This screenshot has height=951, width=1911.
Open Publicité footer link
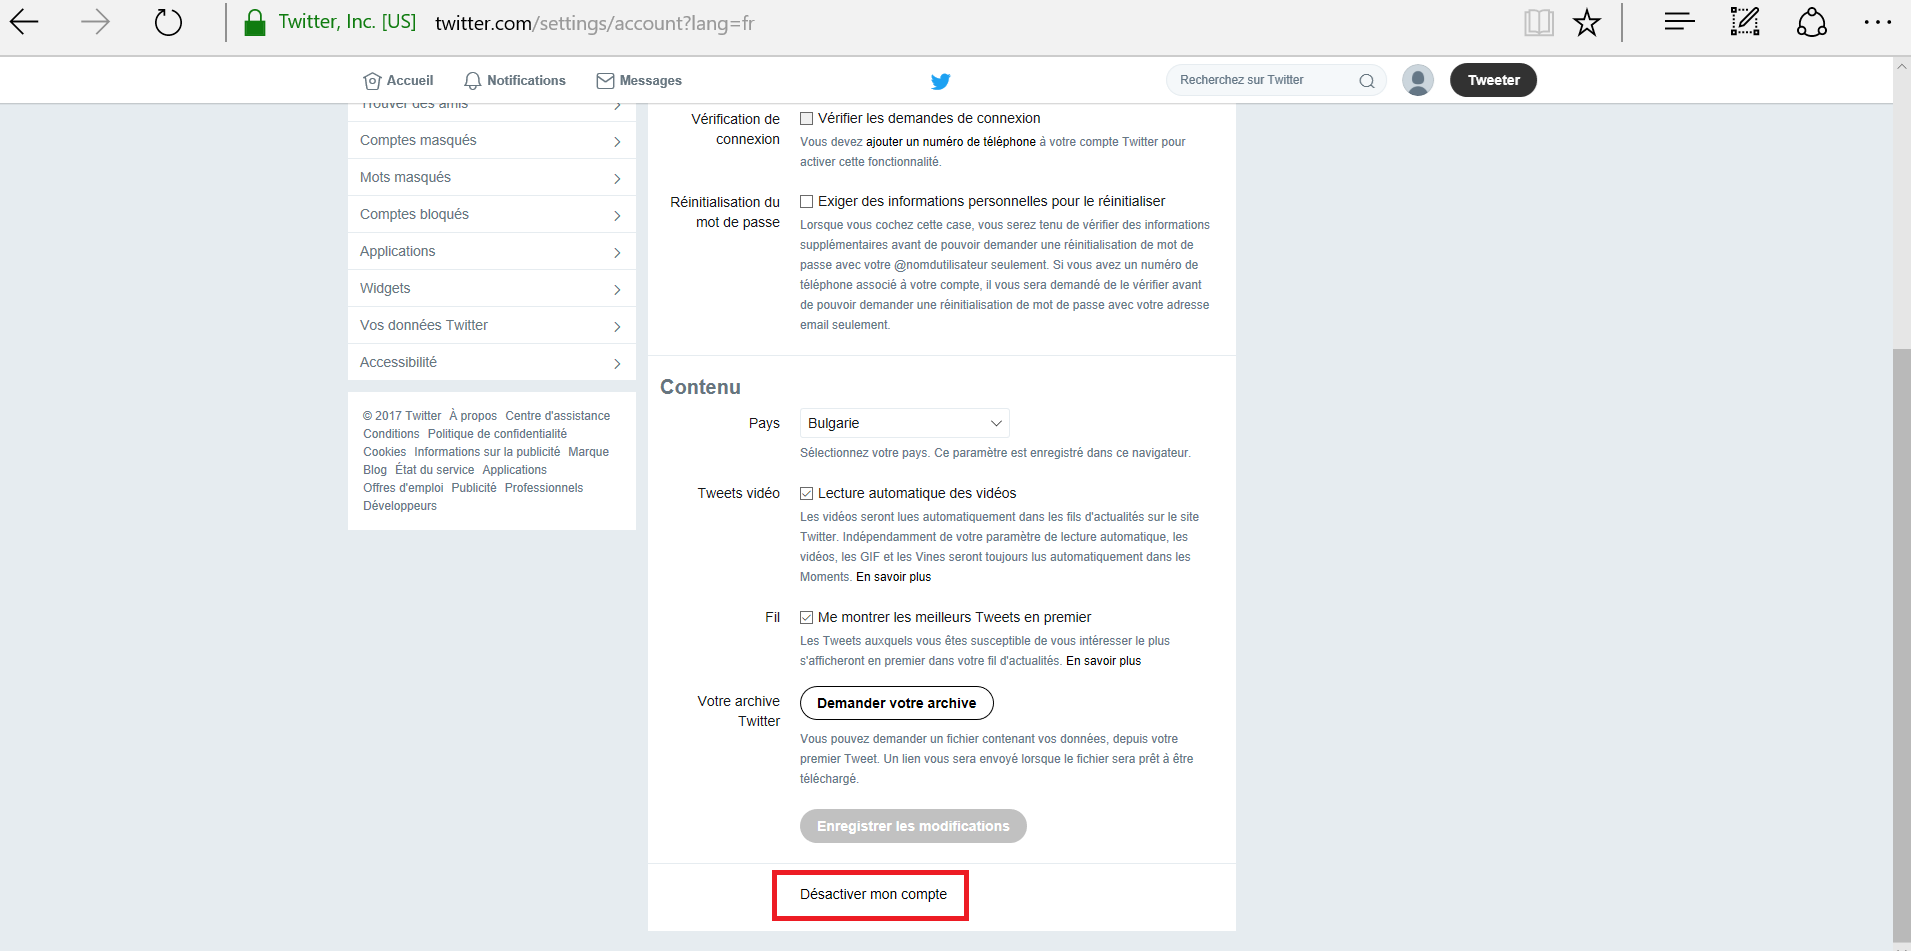click(x=474, y=488)
